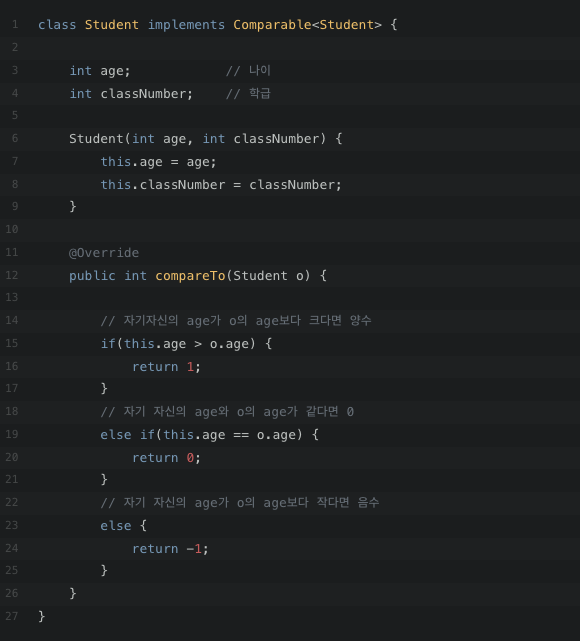Click the 'implements' keyword on line 1

(x=186, y=25)
